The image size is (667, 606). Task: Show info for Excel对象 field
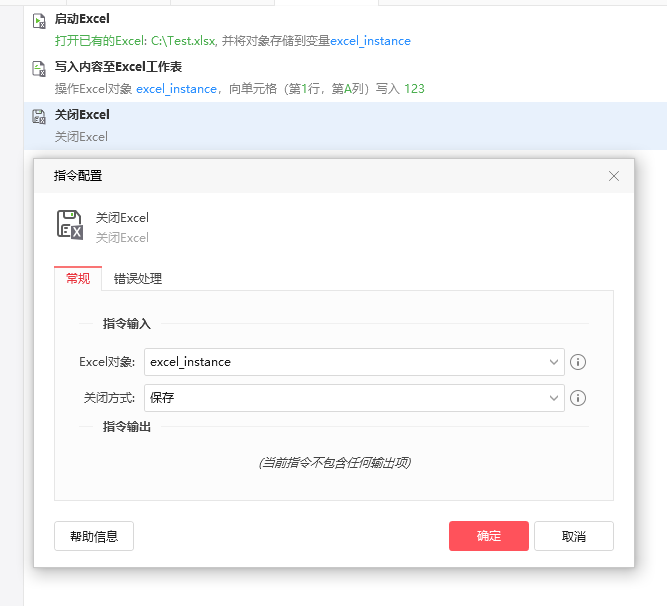(x=578, y=362)
